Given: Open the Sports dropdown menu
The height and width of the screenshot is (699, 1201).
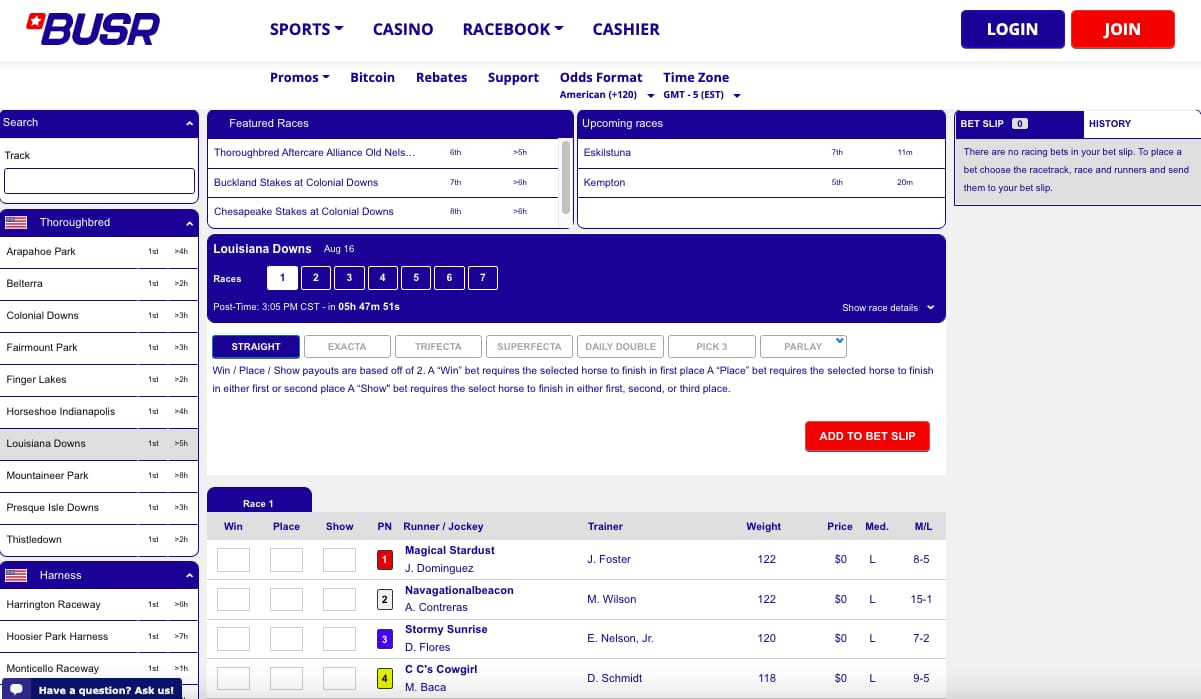Looking at the screenshot, I should pos(306,29).
